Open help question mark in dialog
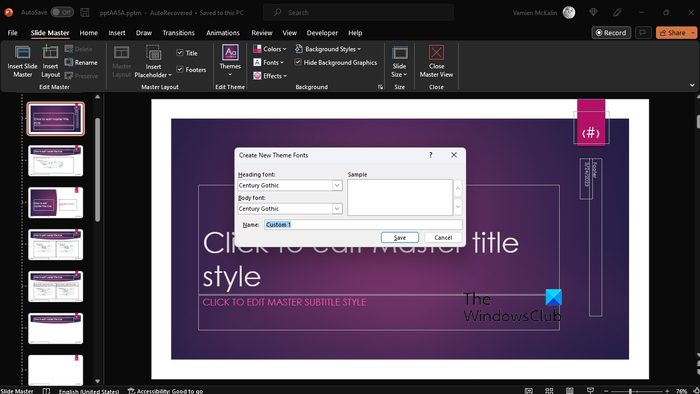700x394 pixels. point(430,155)
